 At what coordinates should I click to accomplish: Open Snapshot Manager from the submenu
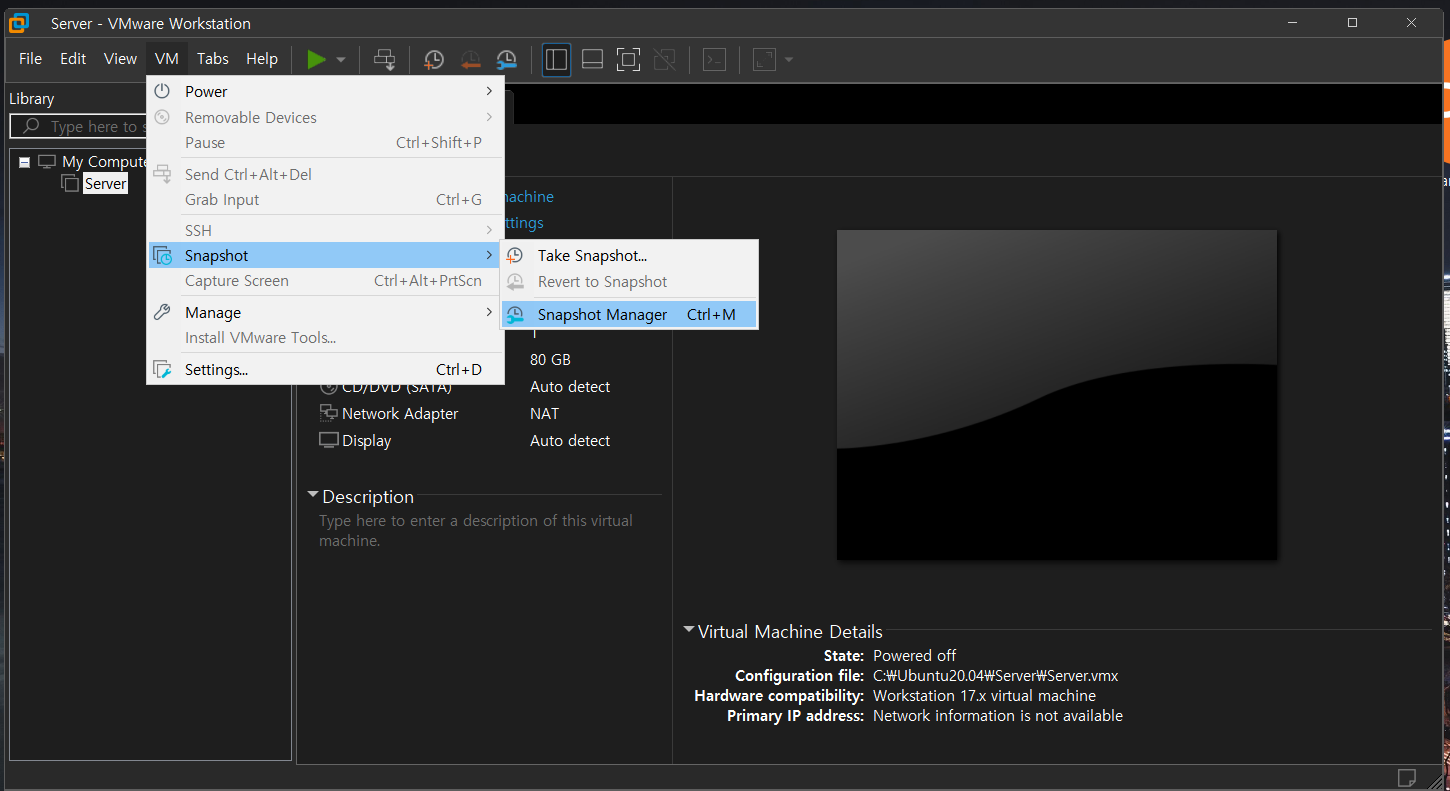[x=629, y=314]
